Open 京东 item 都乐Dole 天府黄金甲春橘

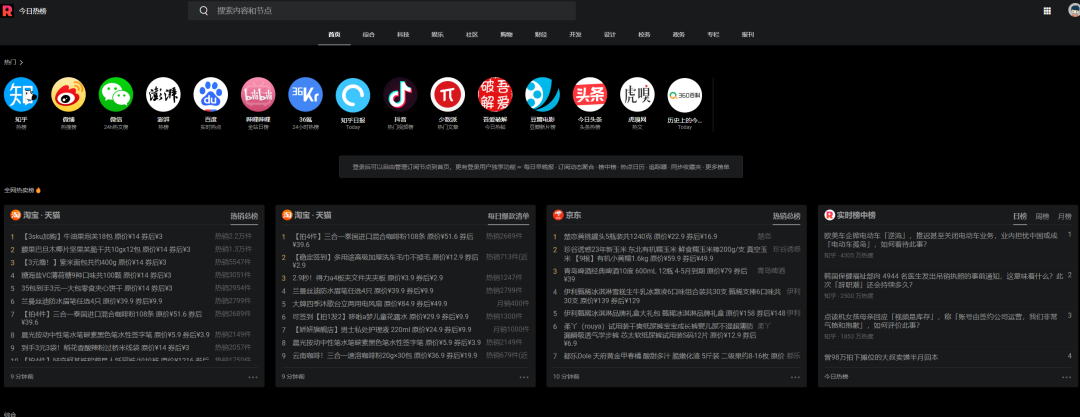tap(674, 356)
